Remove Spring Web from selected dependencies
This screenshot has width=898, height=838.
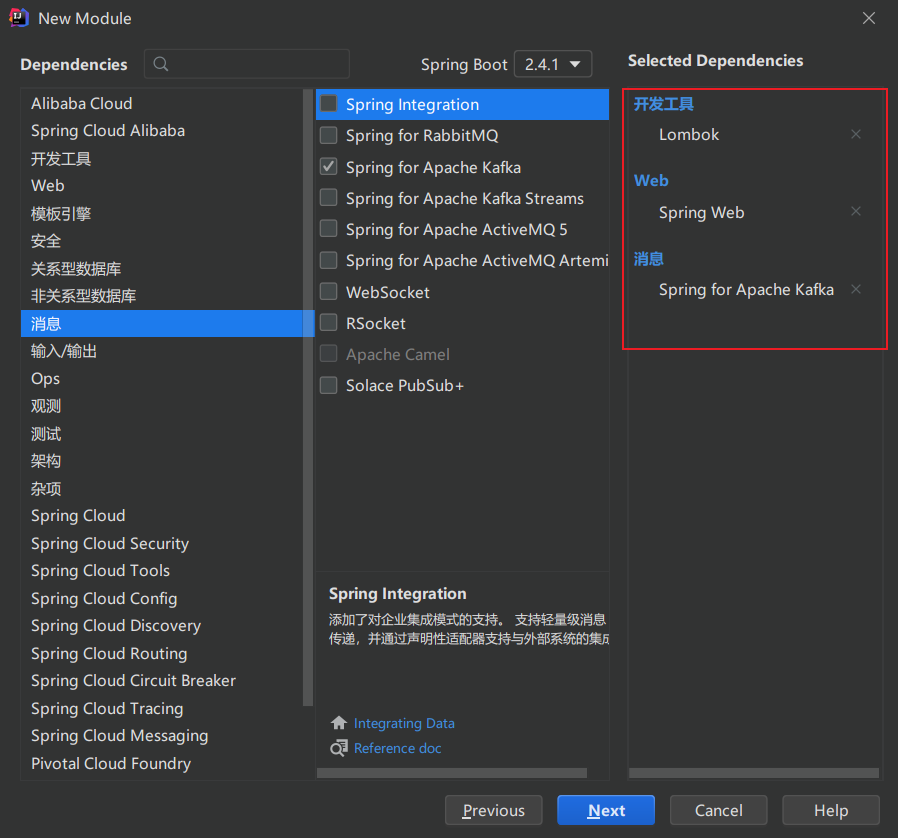[x=856, y=211]
